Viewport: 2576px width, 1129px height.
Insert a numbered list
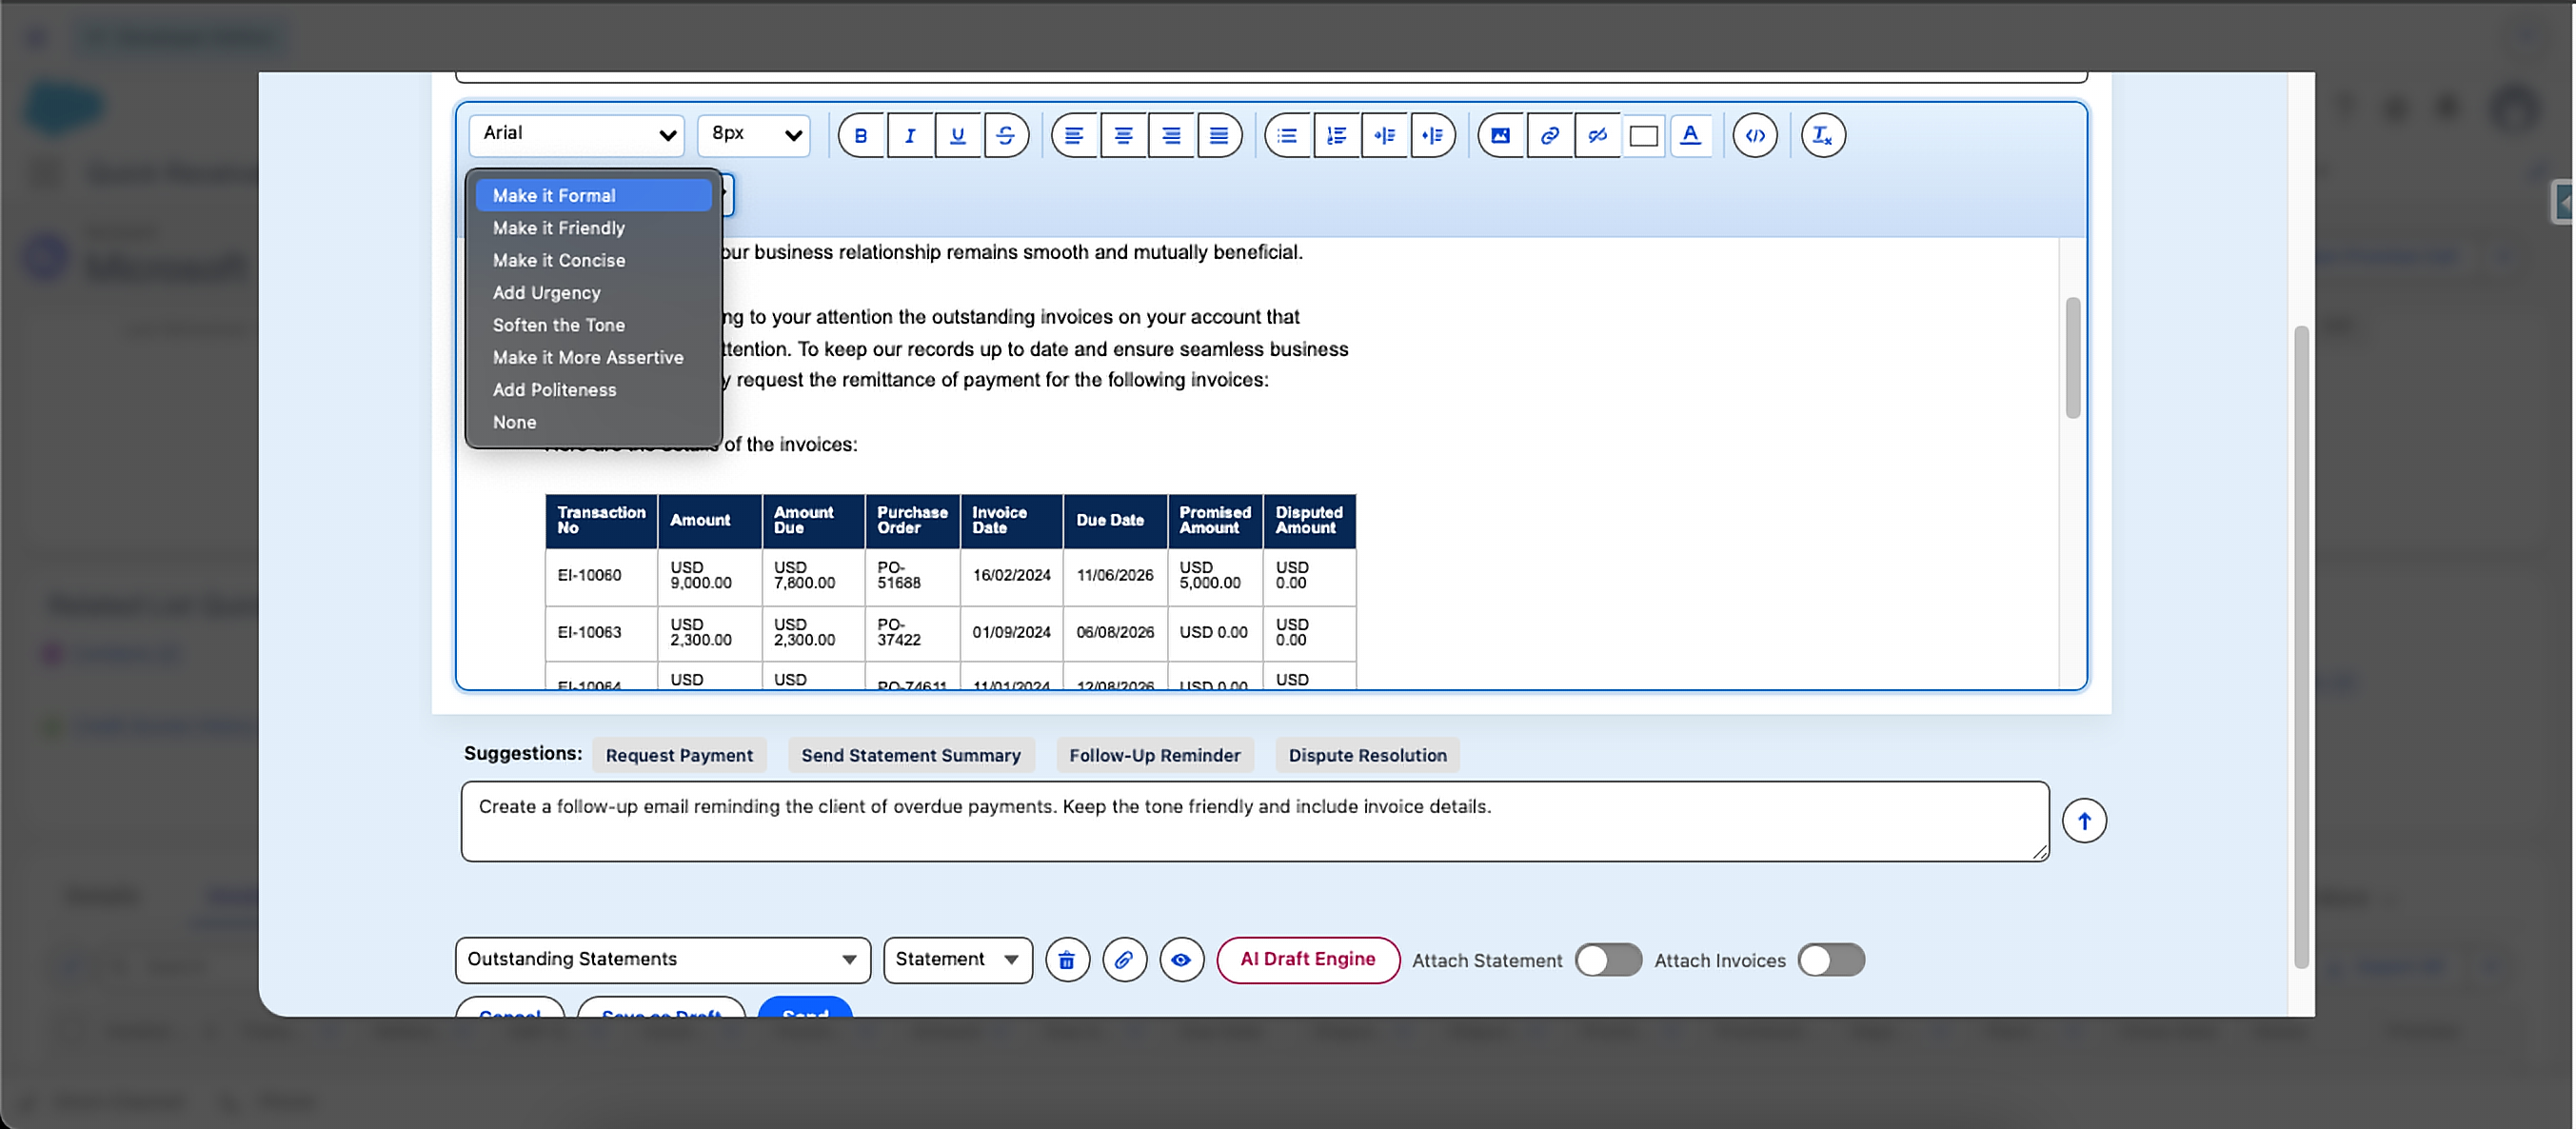(1336, 136)
